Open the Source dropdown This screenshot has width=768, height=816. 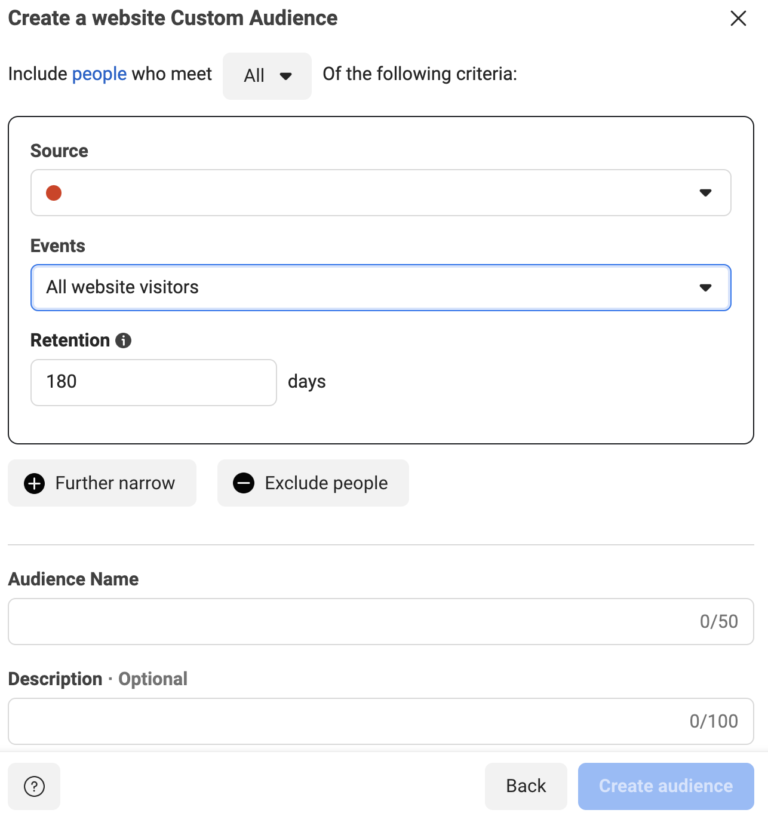(x=380, y=192)
